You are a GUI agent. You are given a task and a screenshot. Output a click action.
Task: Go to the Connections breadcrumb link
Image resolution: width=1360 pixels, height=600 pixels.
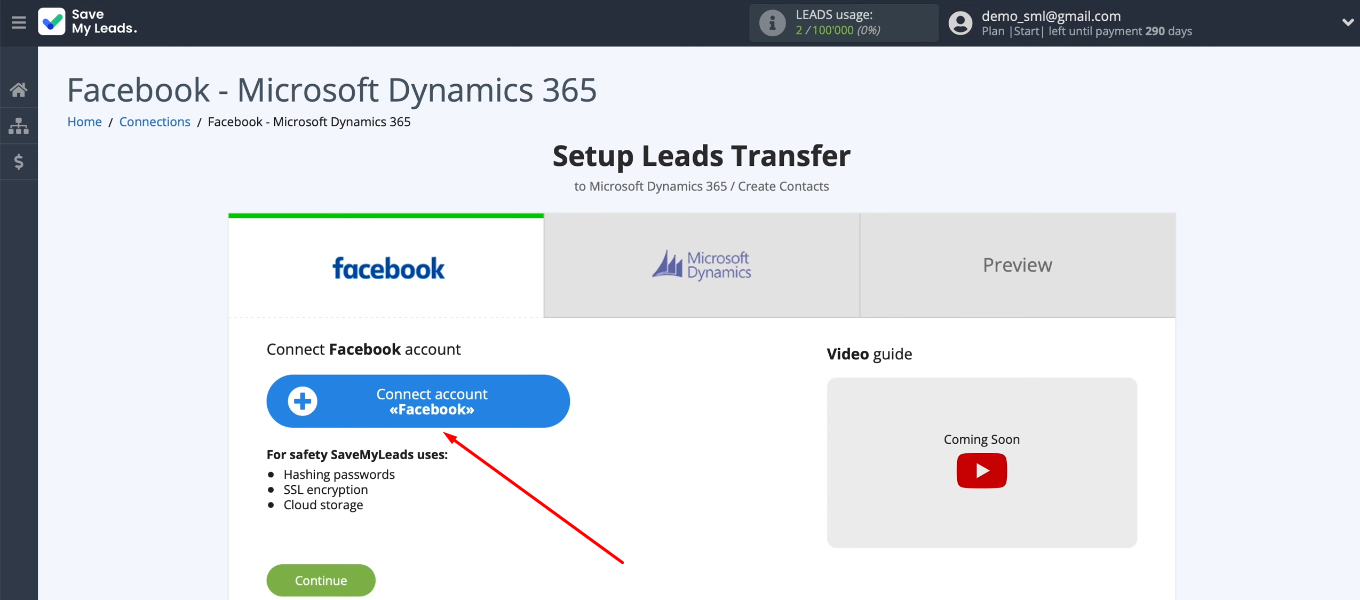click(155, 122)
